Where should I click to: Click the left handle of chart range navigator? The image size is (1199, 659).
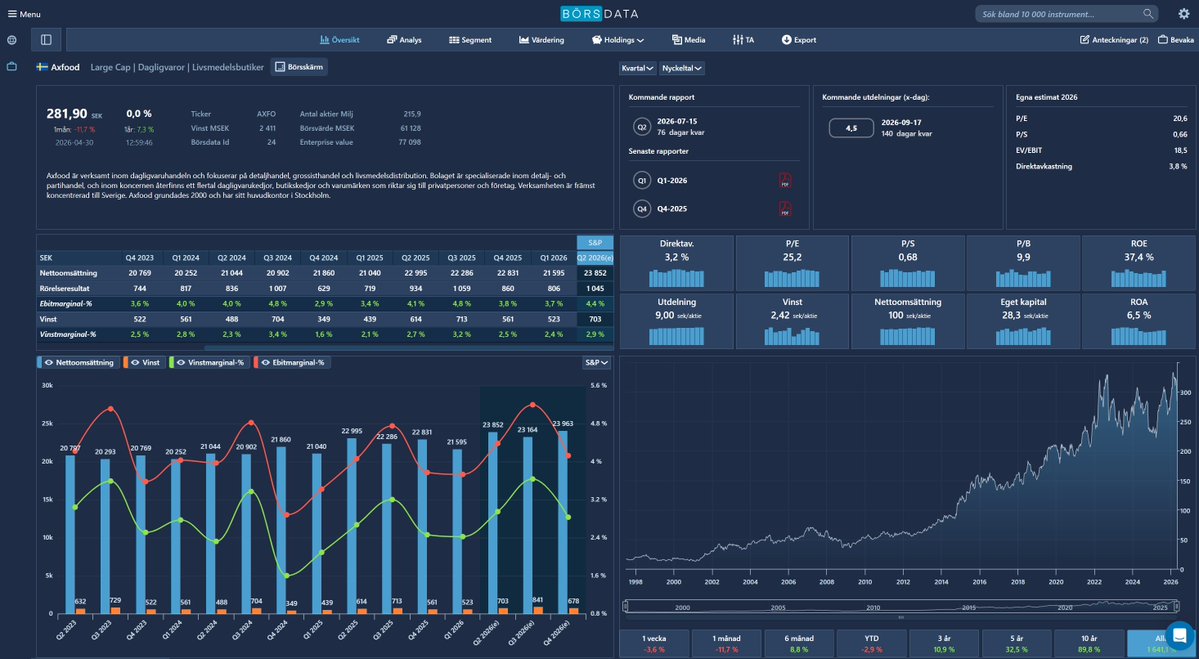[x=625, y=607]
